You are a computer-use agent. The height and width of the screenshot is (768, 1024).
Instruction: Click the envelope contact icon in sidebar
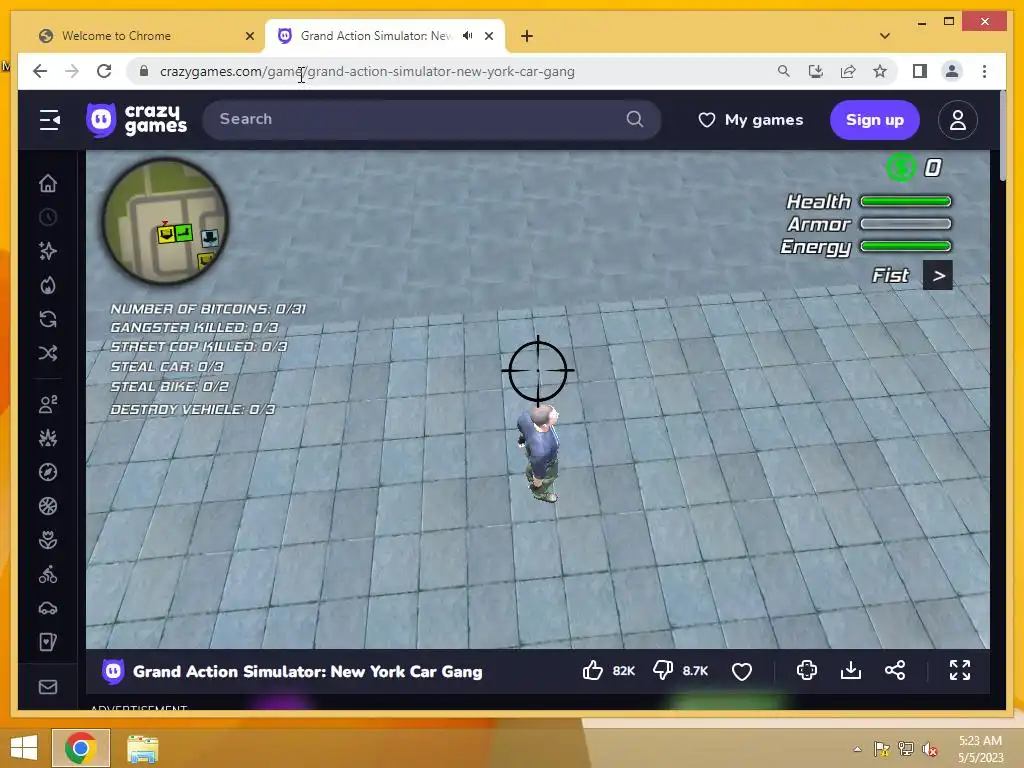[x=48, y=687]
